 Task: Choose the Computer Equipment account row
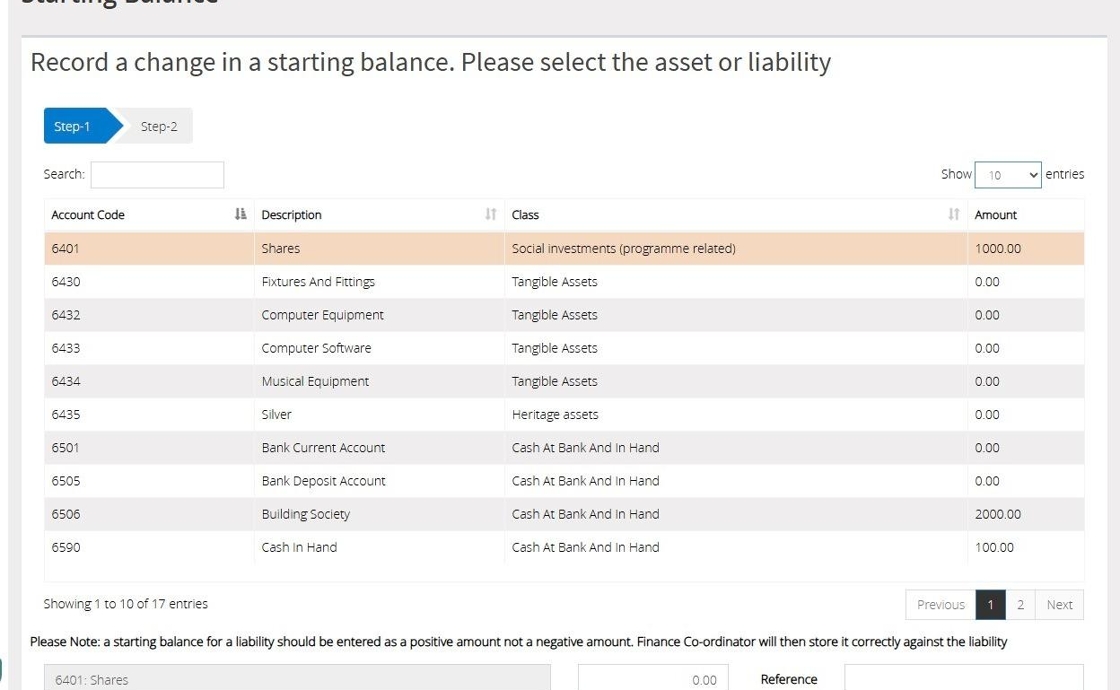322,315
